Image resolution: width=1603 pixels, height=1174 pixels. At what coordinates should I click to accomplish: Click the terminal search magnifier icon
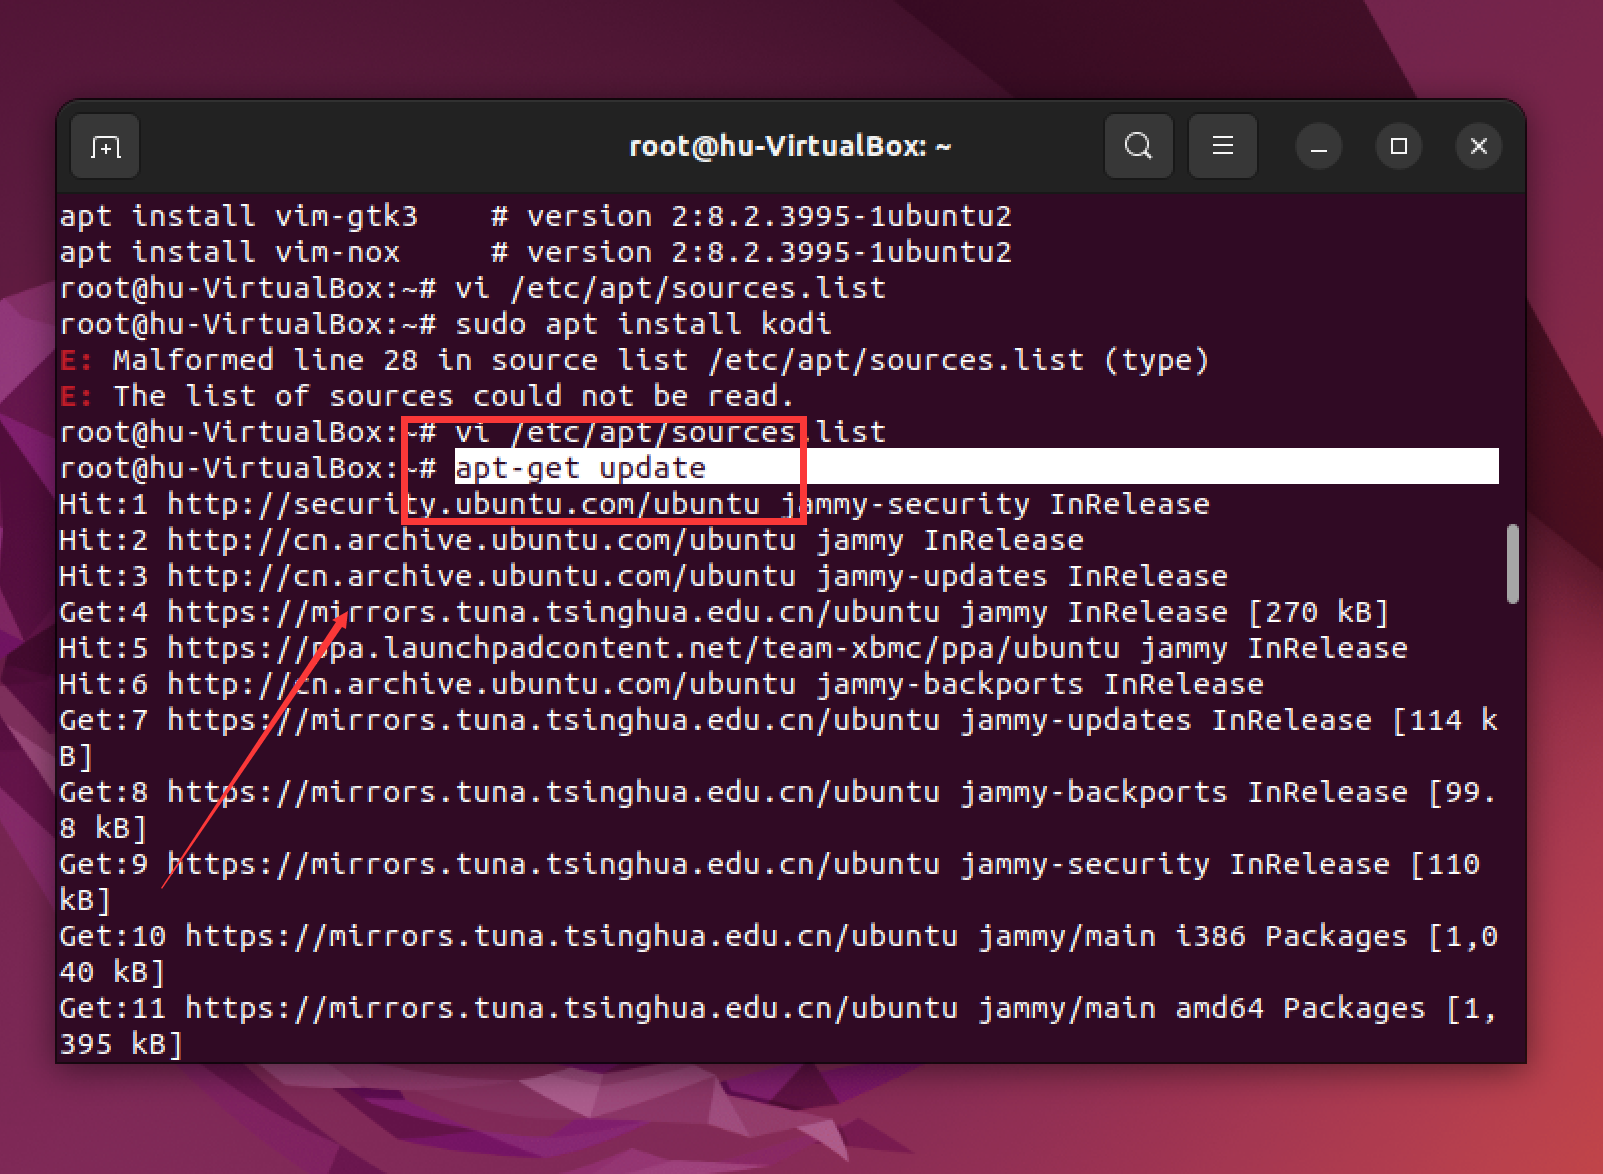[1138, 147]
